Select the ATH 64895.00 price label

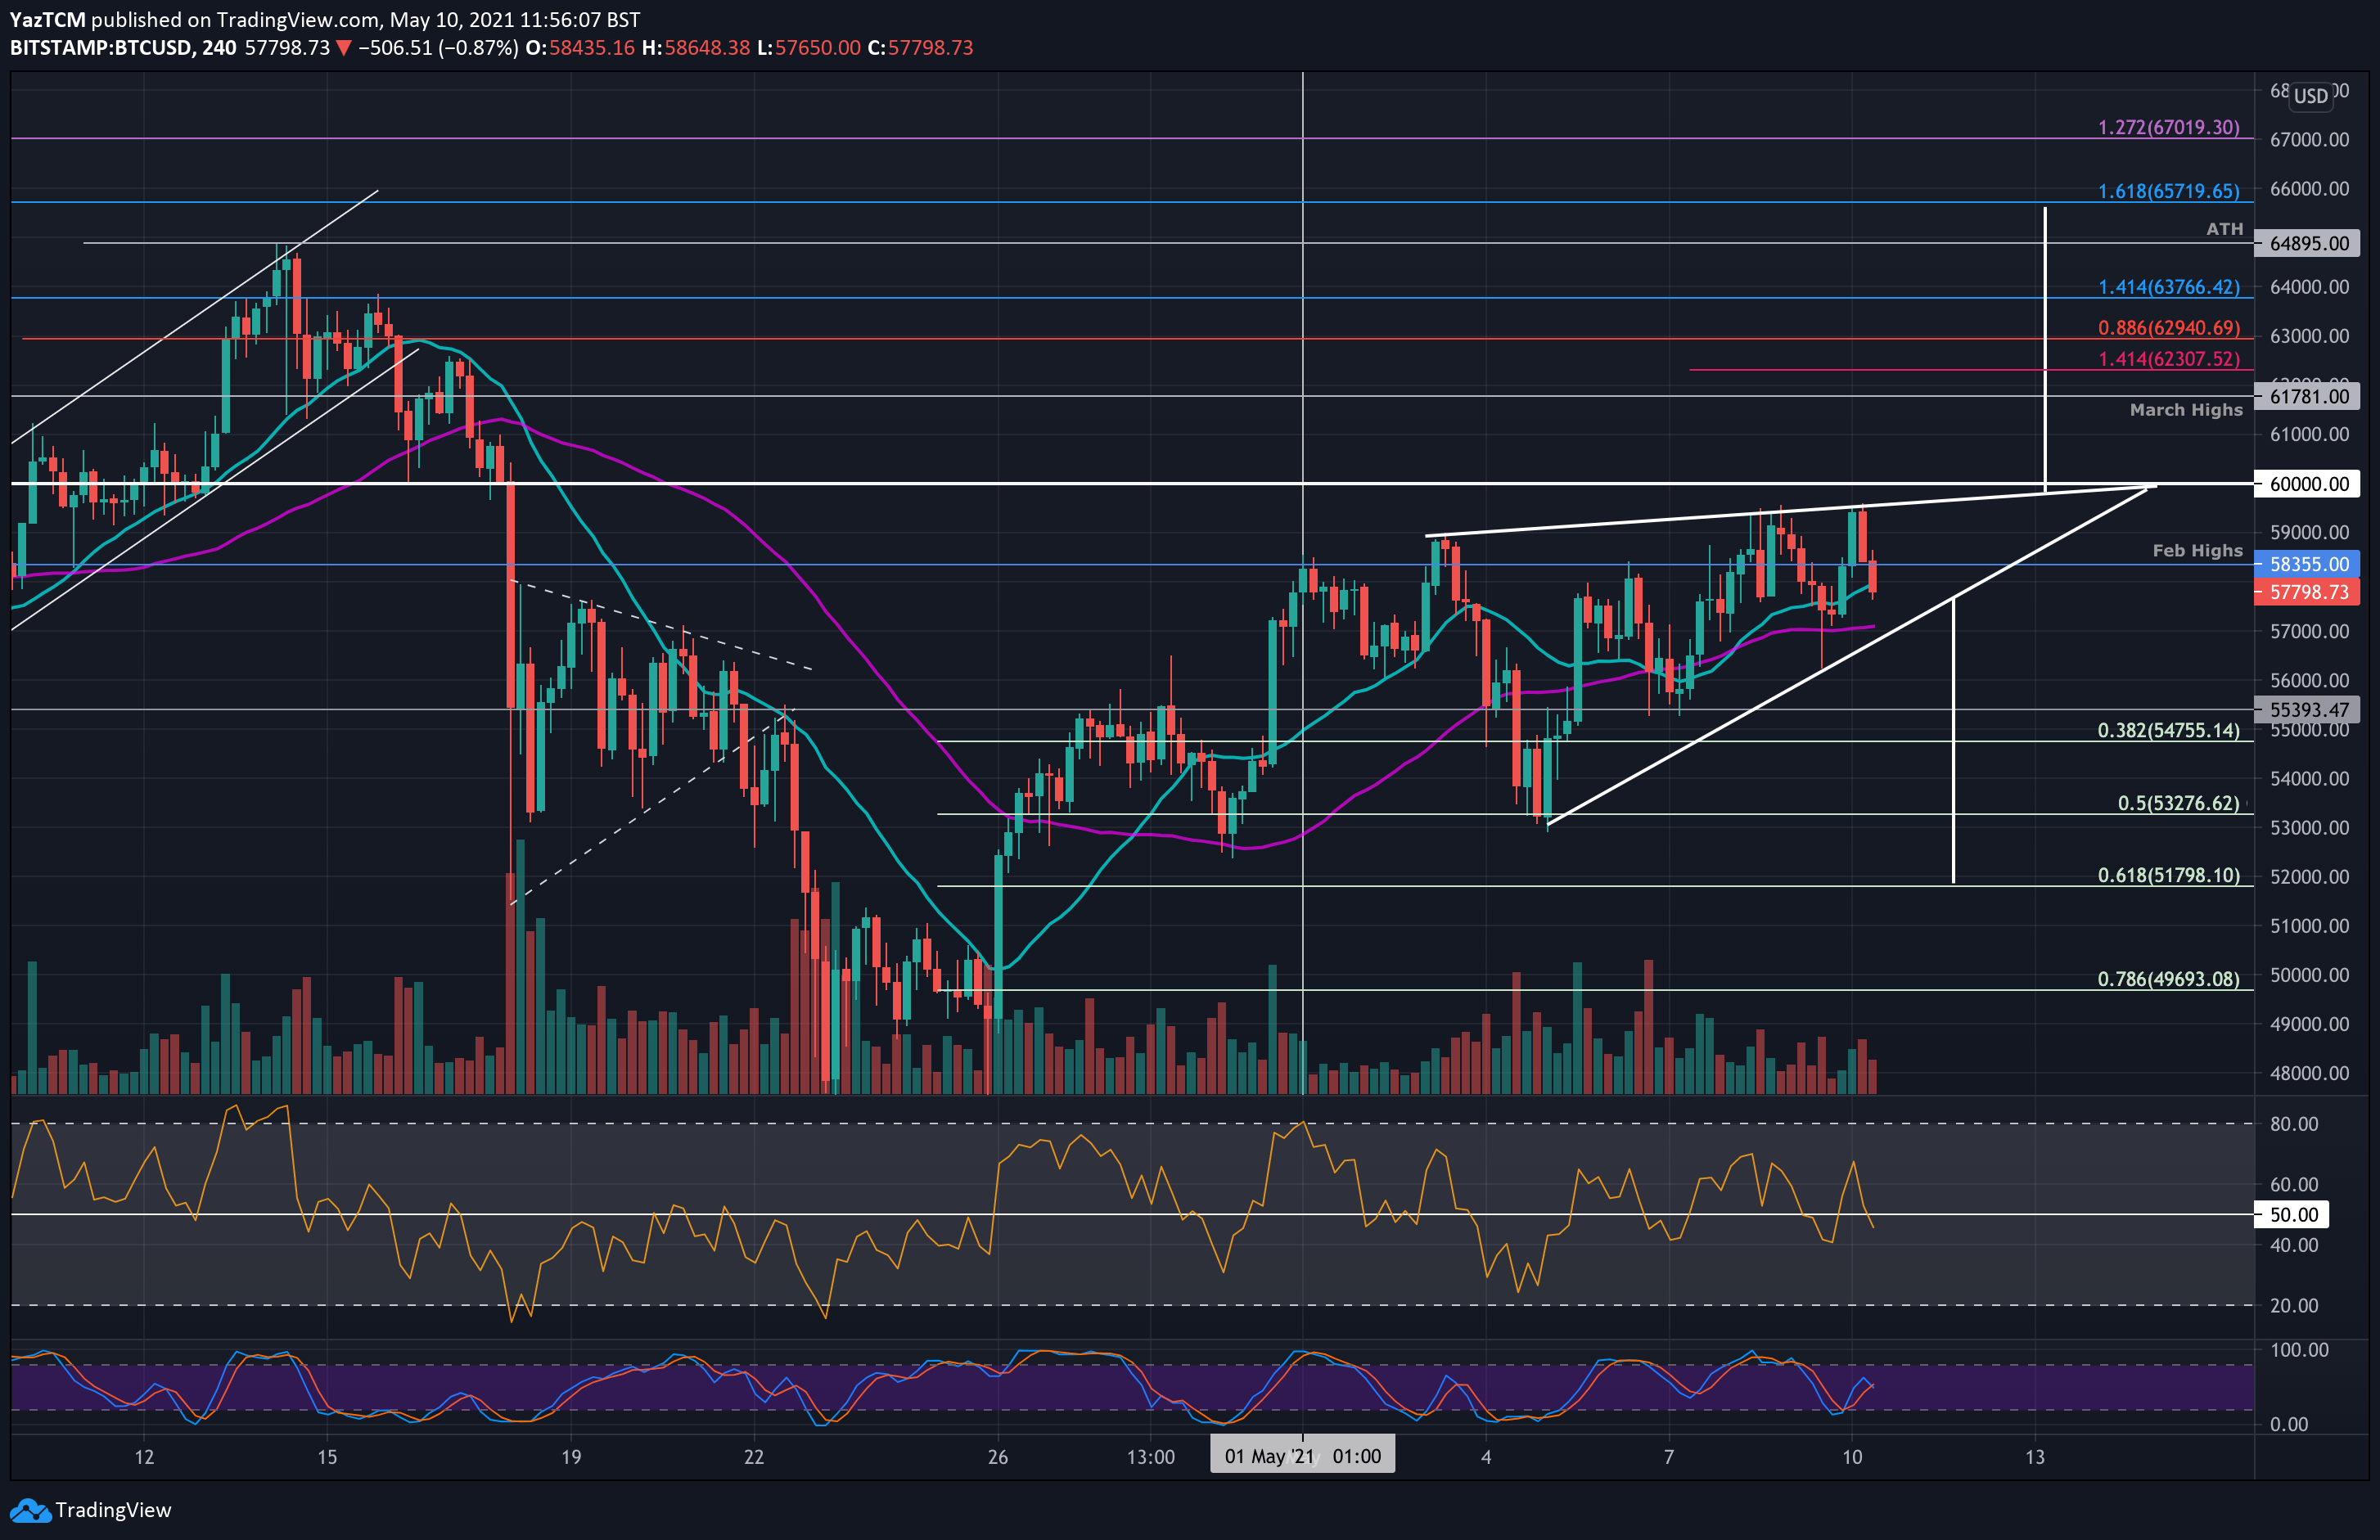point(2307,243)
